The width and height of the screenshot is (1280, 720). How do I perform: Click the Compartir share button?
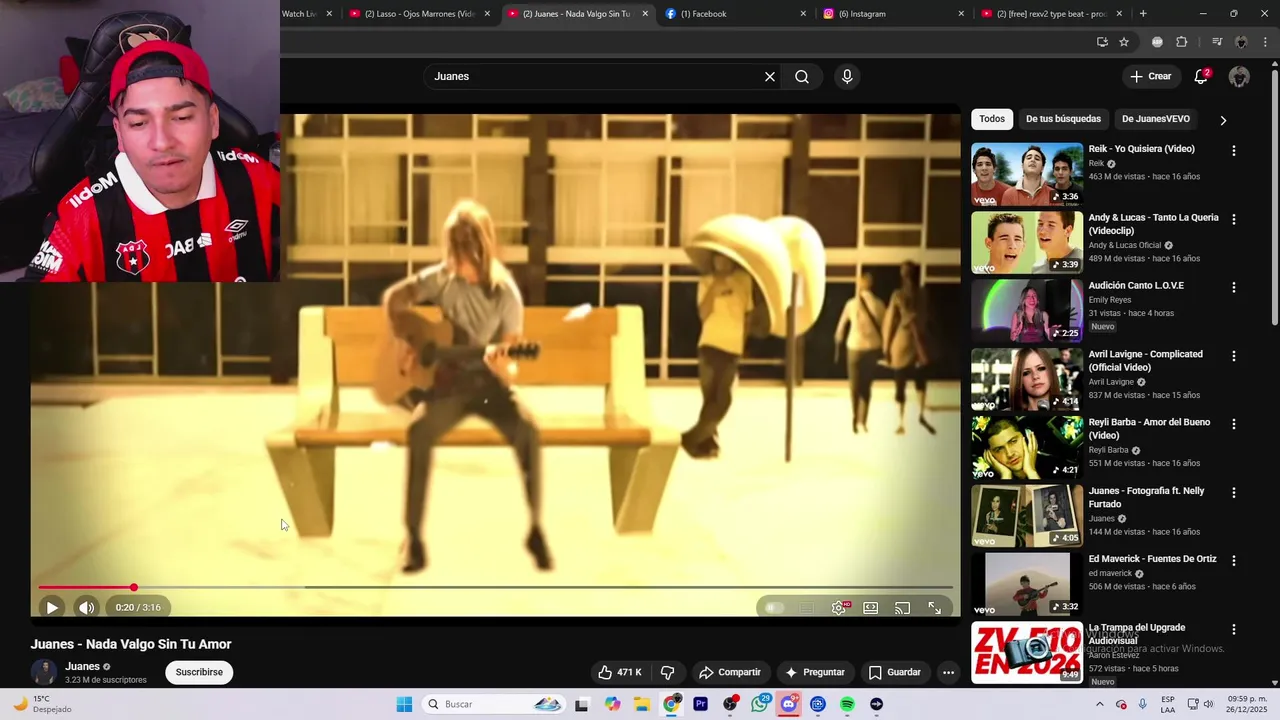click(730, 672)
